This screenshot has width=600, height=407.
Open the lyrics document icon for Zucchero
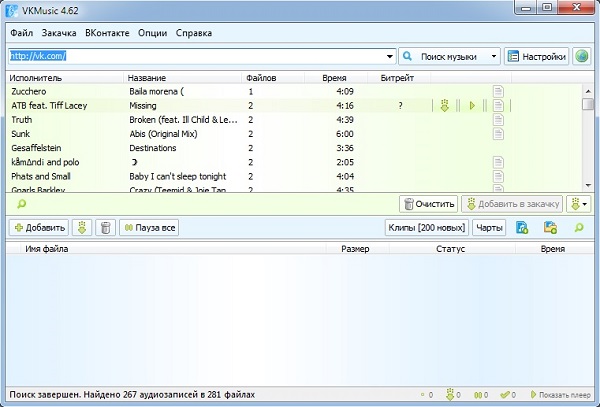coord(498,91)
